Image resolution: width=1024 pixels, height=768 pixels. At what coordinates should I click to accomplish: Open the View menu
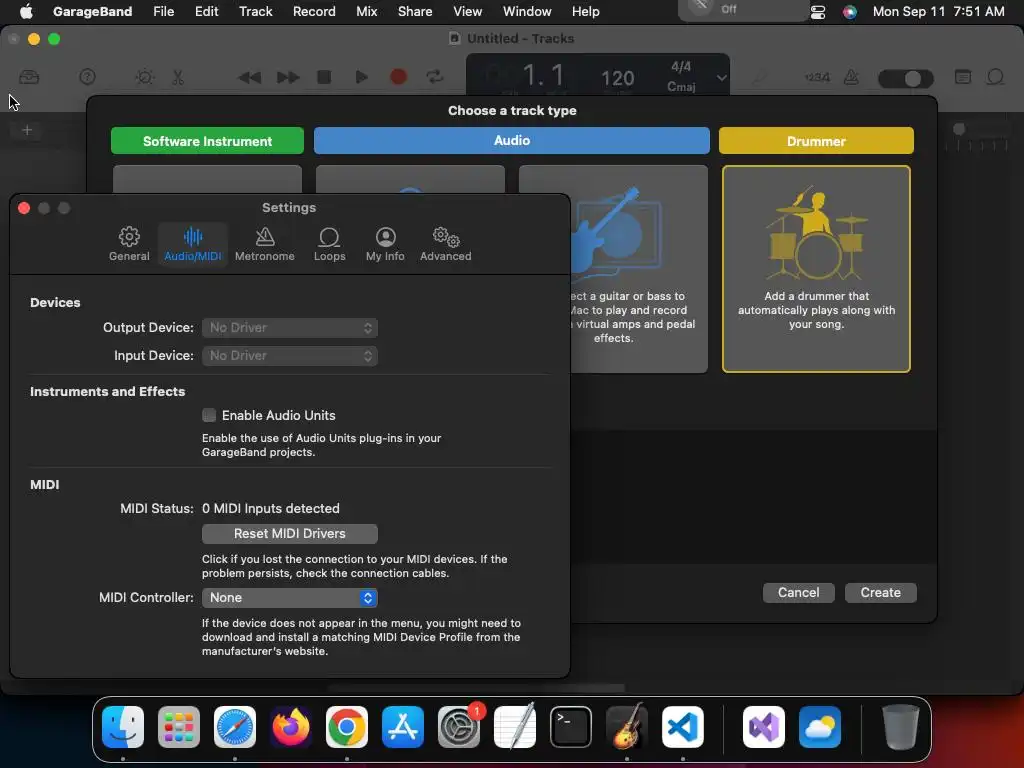click(x=468, y=11)
